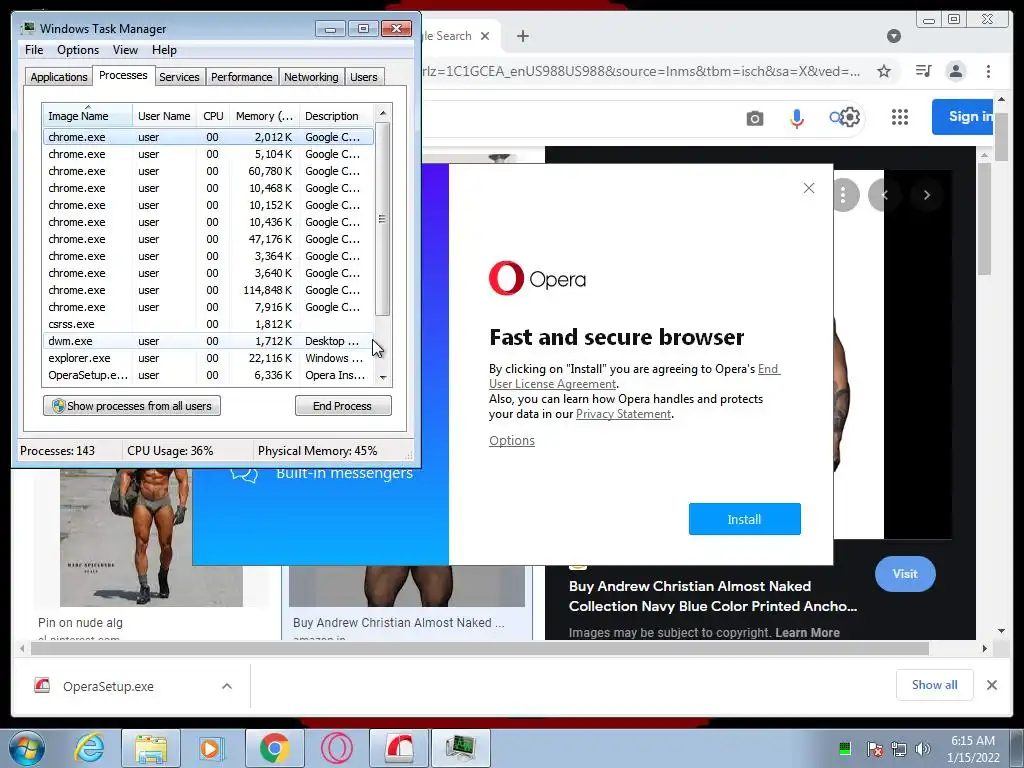Open Task Manager View menu

125,50
